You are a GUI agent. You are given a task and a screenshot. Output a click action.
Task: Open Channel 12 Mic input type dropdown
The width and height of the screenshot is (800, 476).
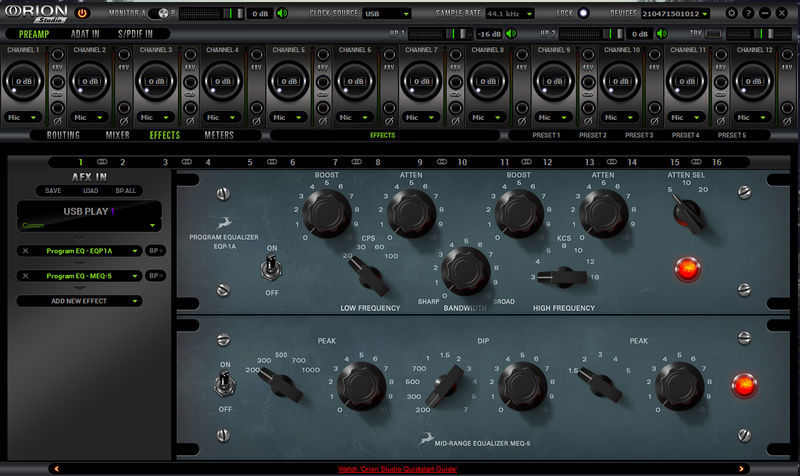pos(752,117)
